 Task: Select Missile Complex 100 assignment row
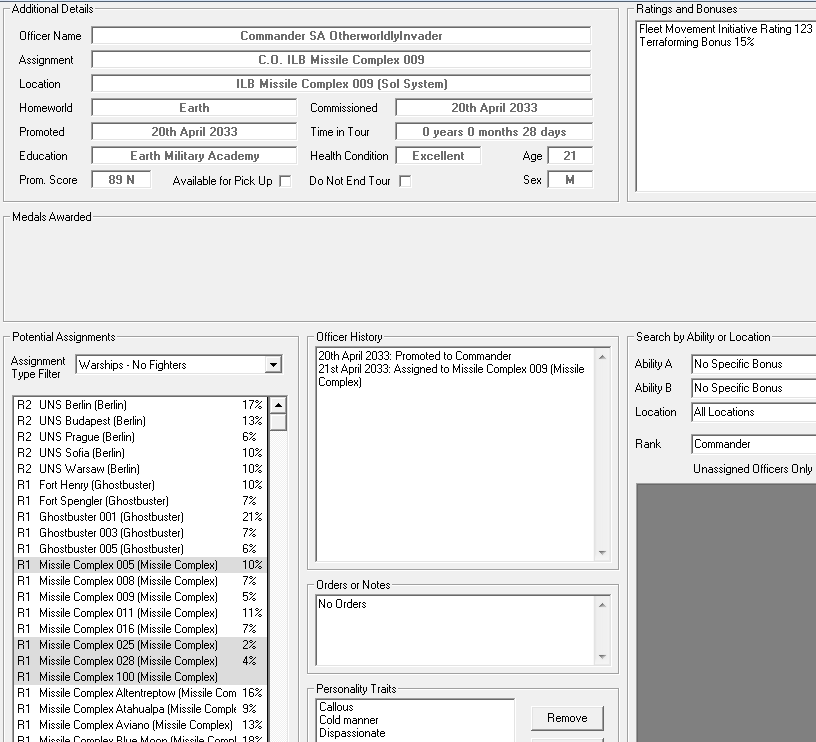[140, 677]
